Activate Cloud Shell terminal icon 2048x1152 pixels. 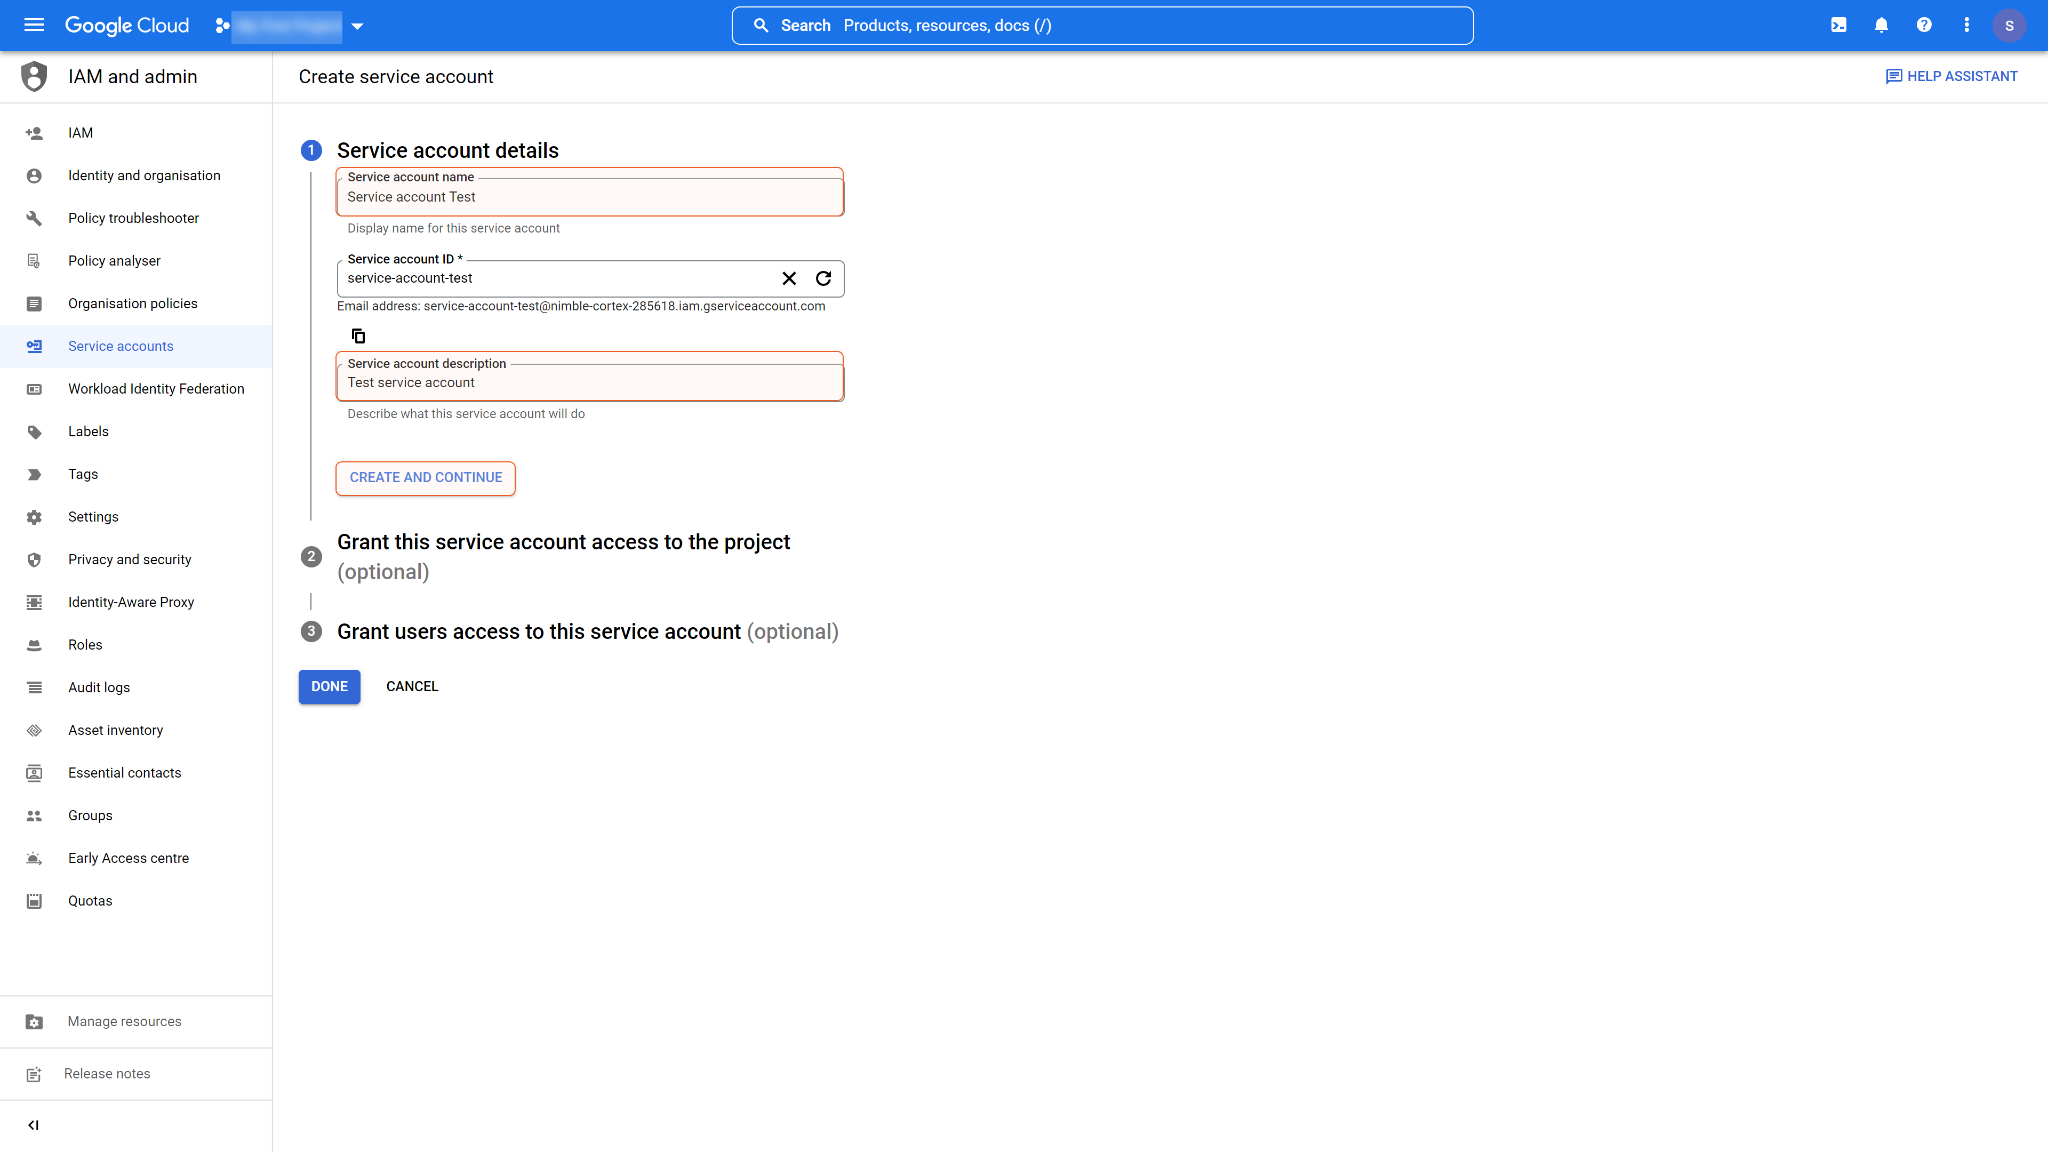pos(1838,25)
